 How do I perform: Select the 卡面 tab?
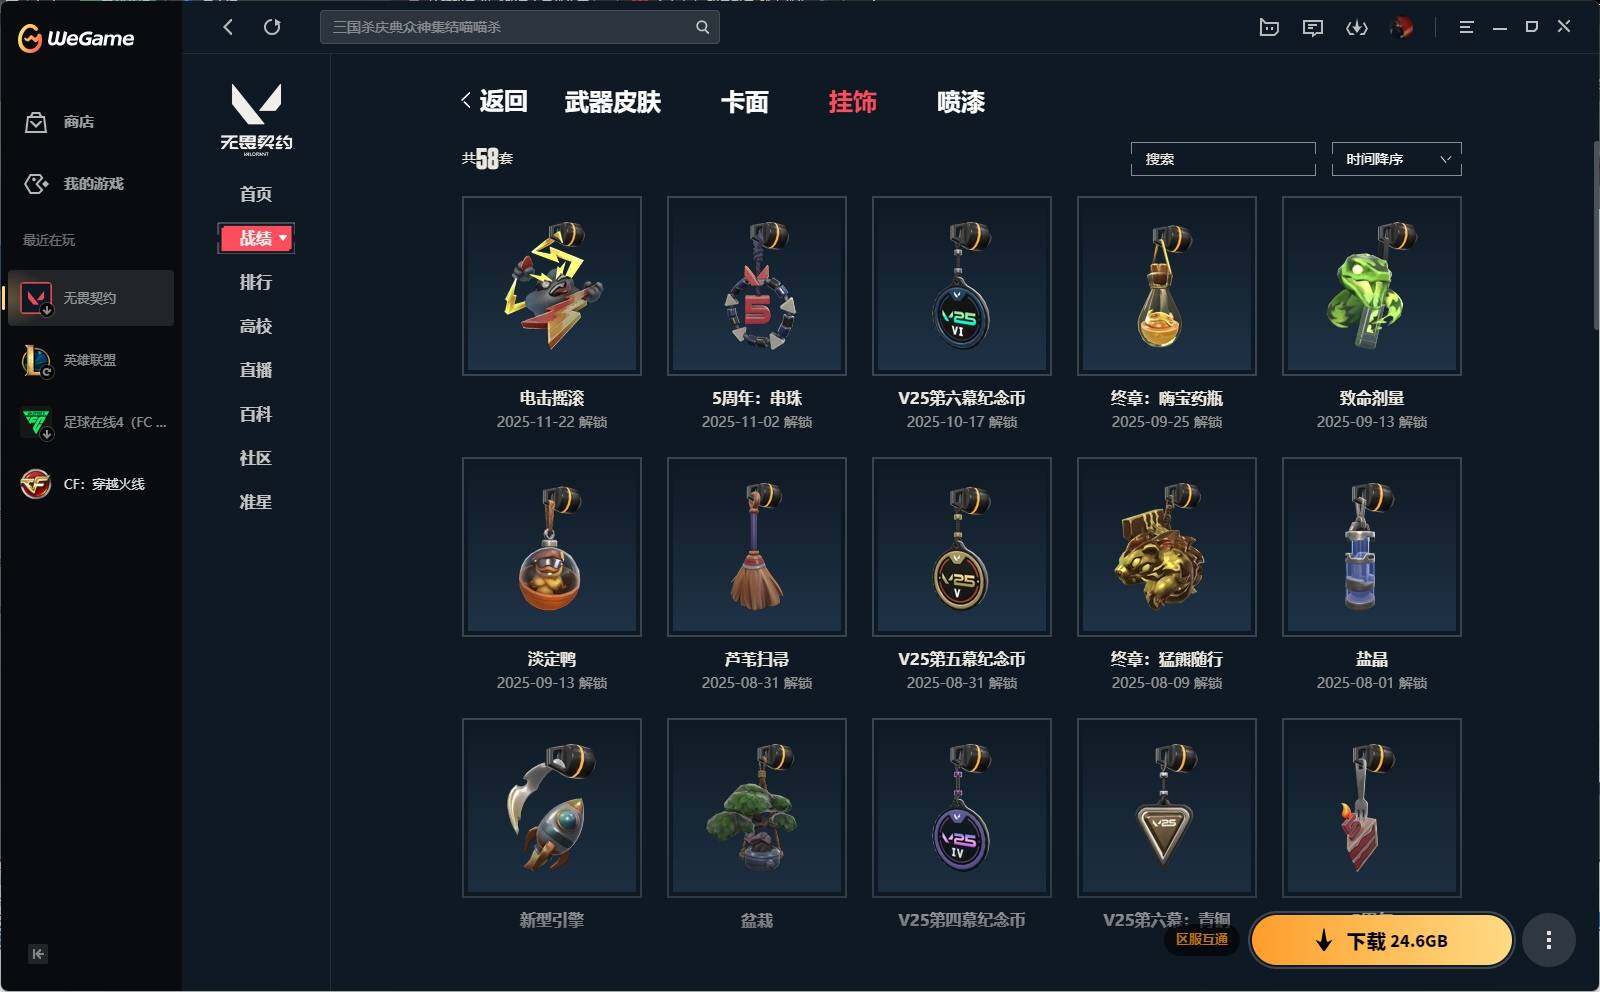click(x=745, y=102)
